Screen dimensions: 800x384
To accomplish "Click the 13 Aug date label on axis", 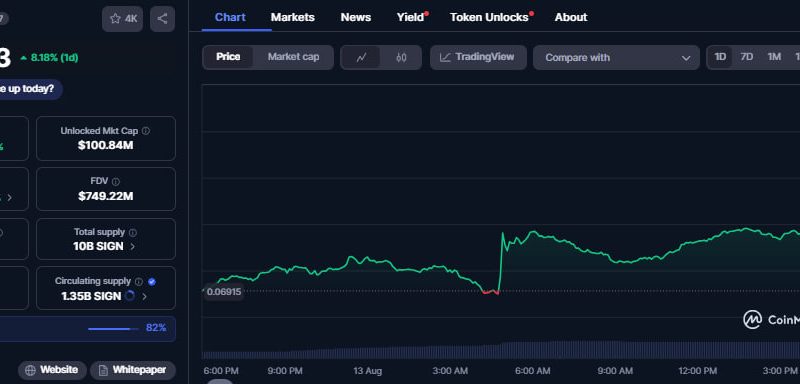I will [367, 371].
